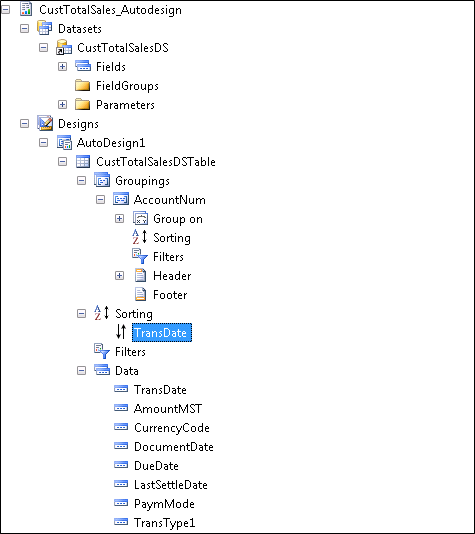475x534 pixels.
Task: Click the Fields icon under CustTotalSalesDS
Action: click(83, 66)
